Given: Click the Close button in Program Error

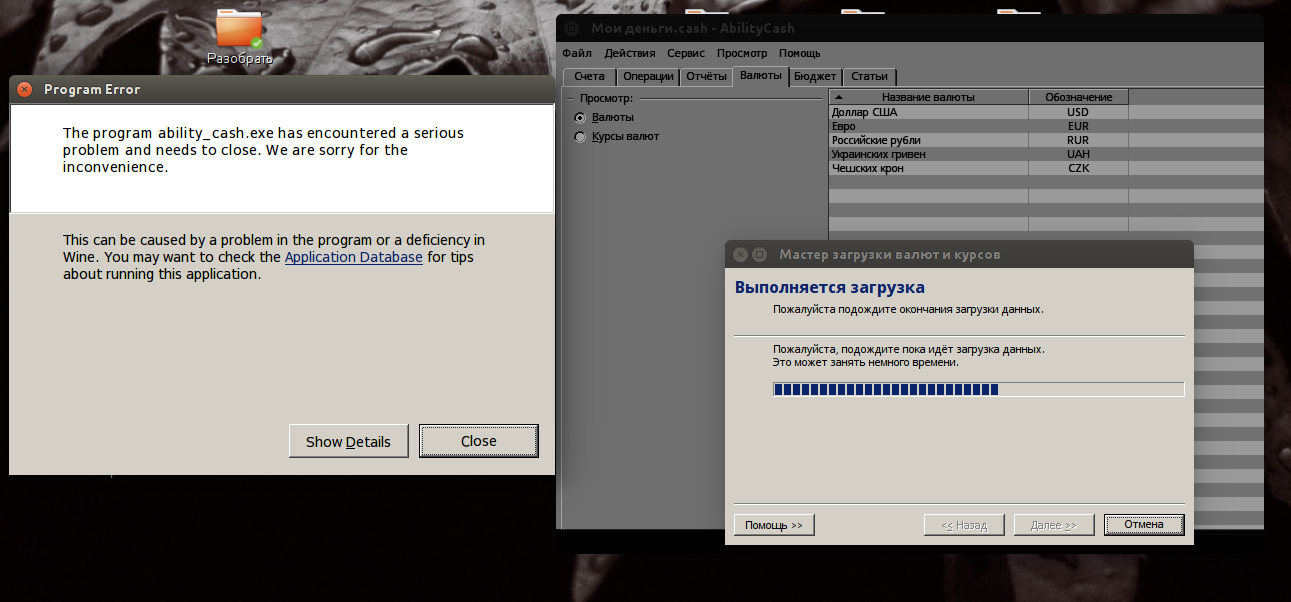Looking at the screenshot, I should 478,441.
